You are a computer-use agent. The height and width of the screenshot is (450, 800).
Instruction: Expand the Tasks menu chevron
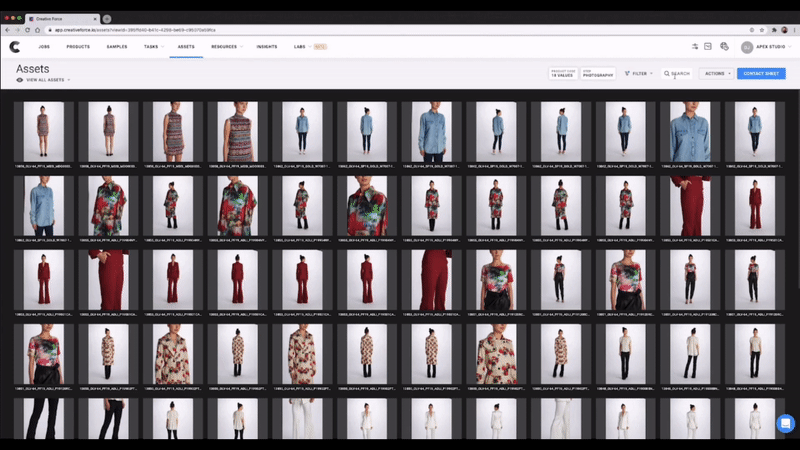click(163, 47)
